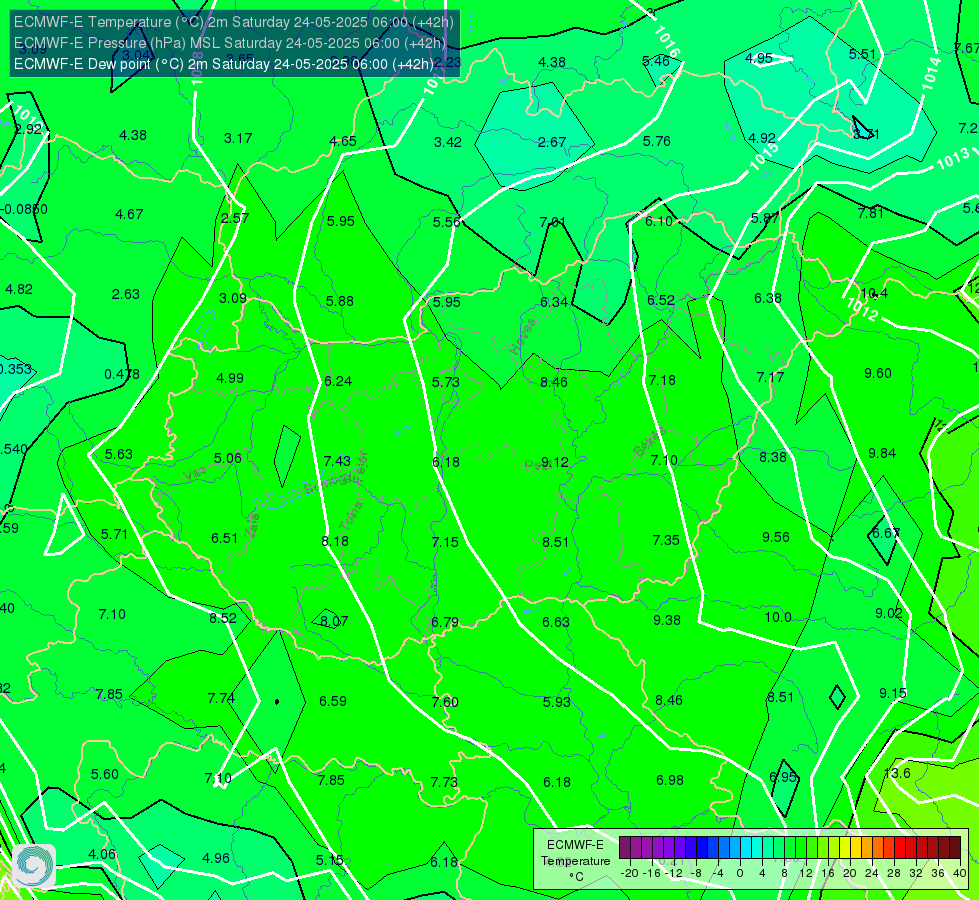Select the ECMWF-E Temperature 2m layer line
Viewport: 979px width, 900px height.
click(234, 22)
